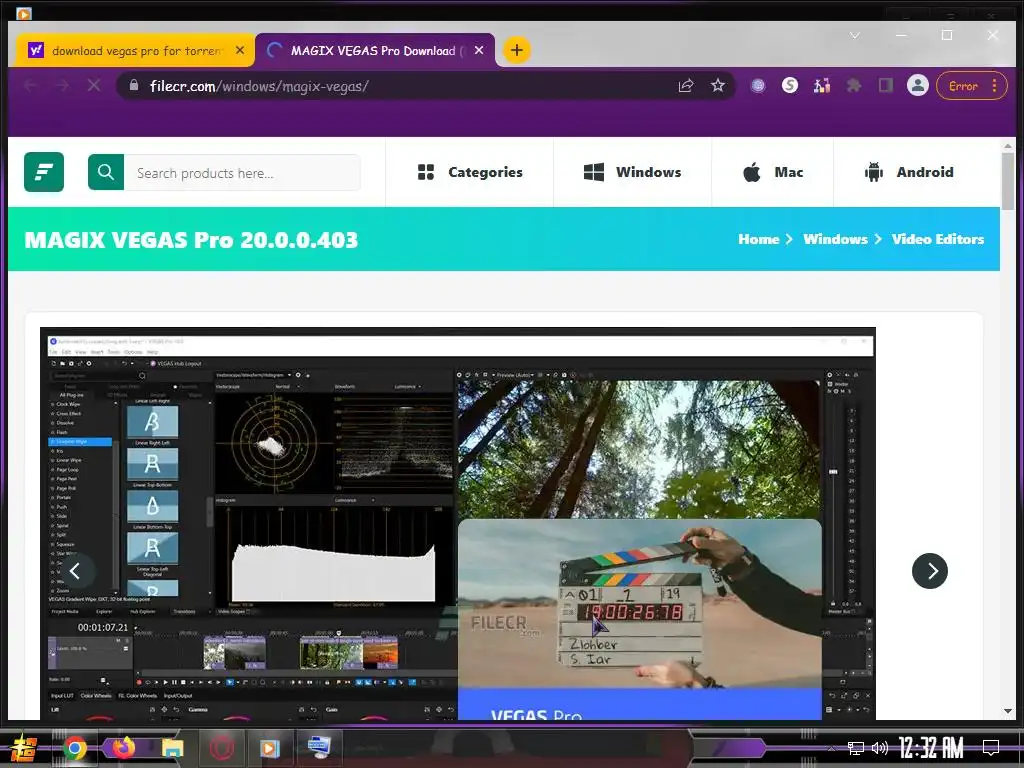Launch Opera from taskbar
The image size is (1024, 768).
tap(222, 748)
